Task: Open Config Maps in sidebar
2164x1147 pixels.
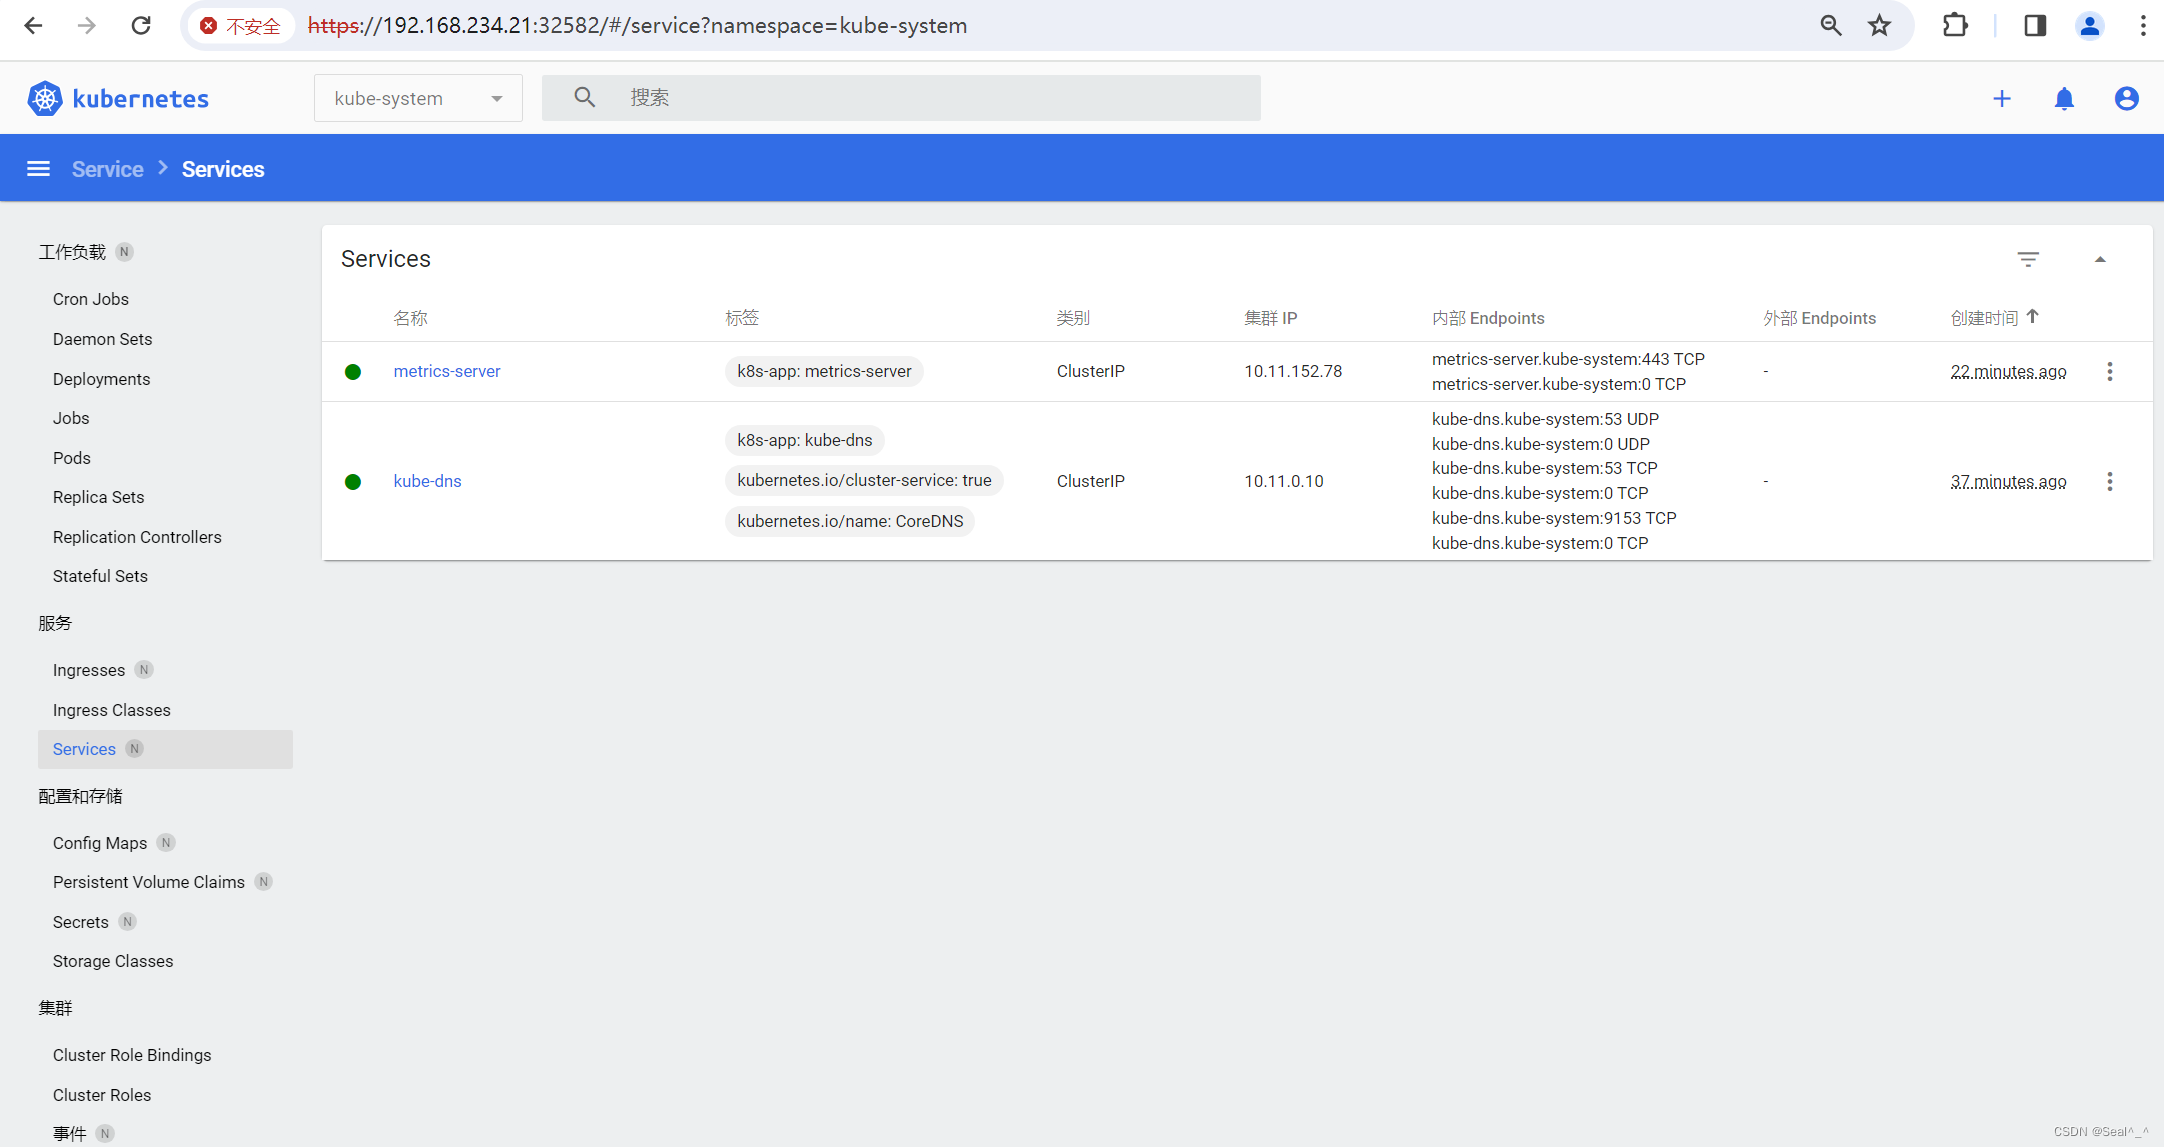Action: pyautogui.click(x=100, y=843)
